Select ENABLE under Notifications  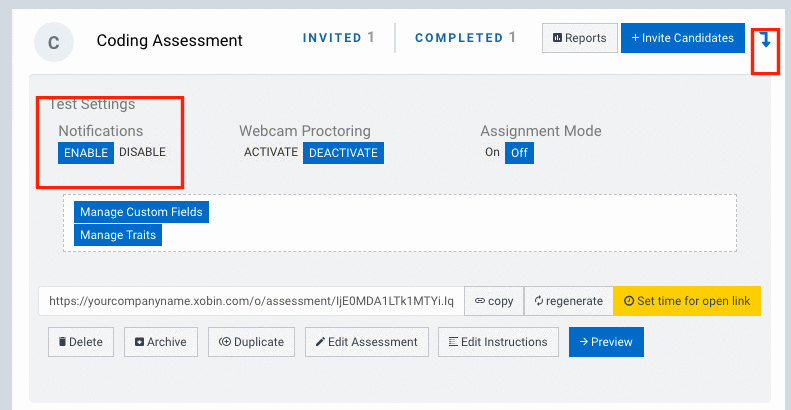(86, 153)
